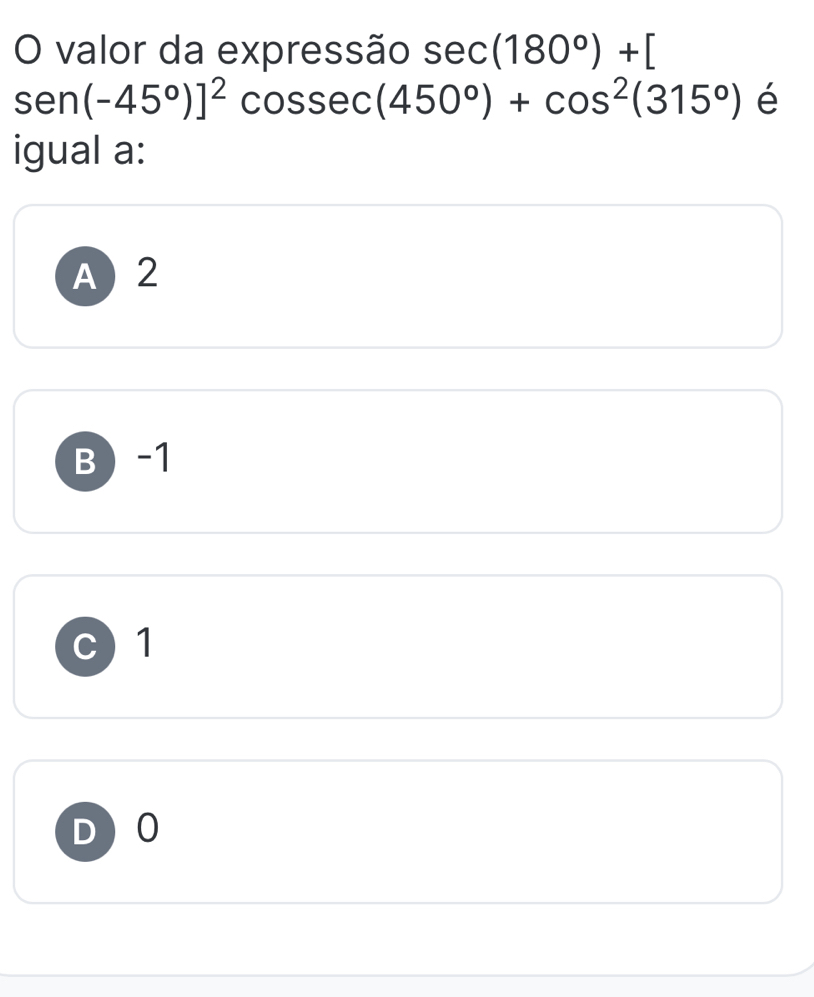Screen dimensions: 814x997
Task: Choose the answer card with value 0
Action: tap(397, 831)
